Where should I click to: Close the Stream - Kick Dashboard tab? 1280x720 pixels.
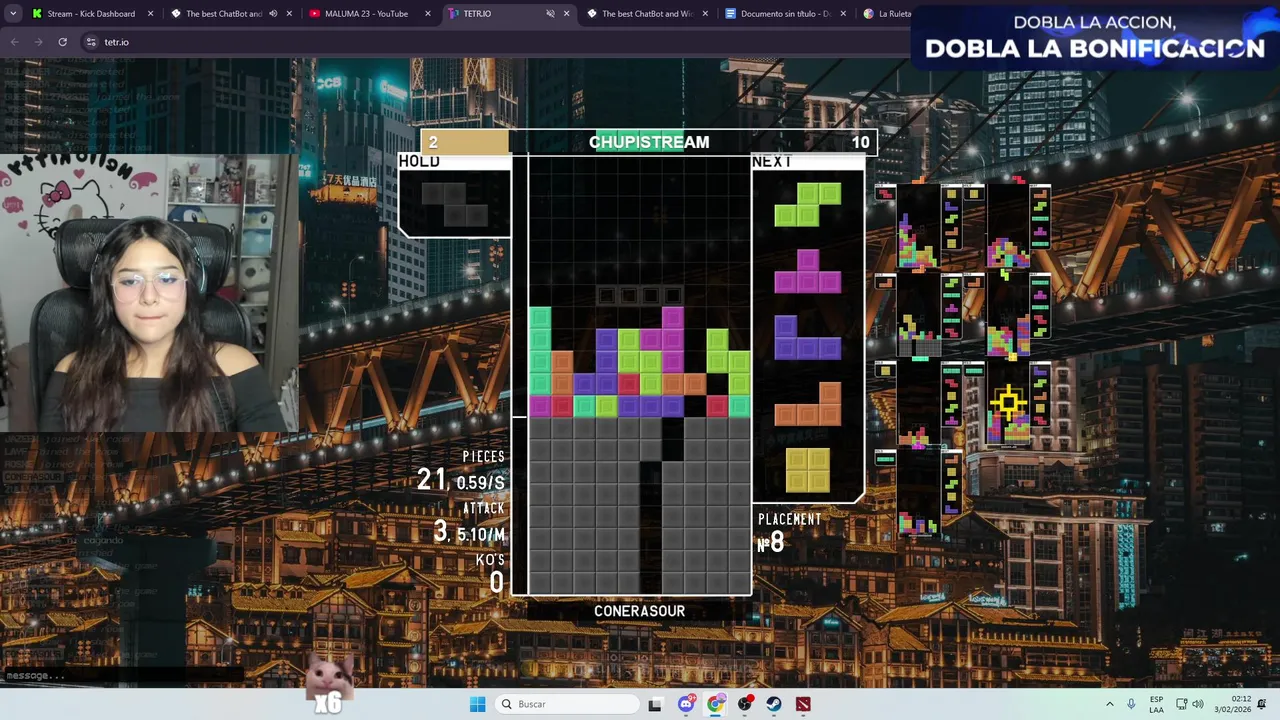(151, 14)
